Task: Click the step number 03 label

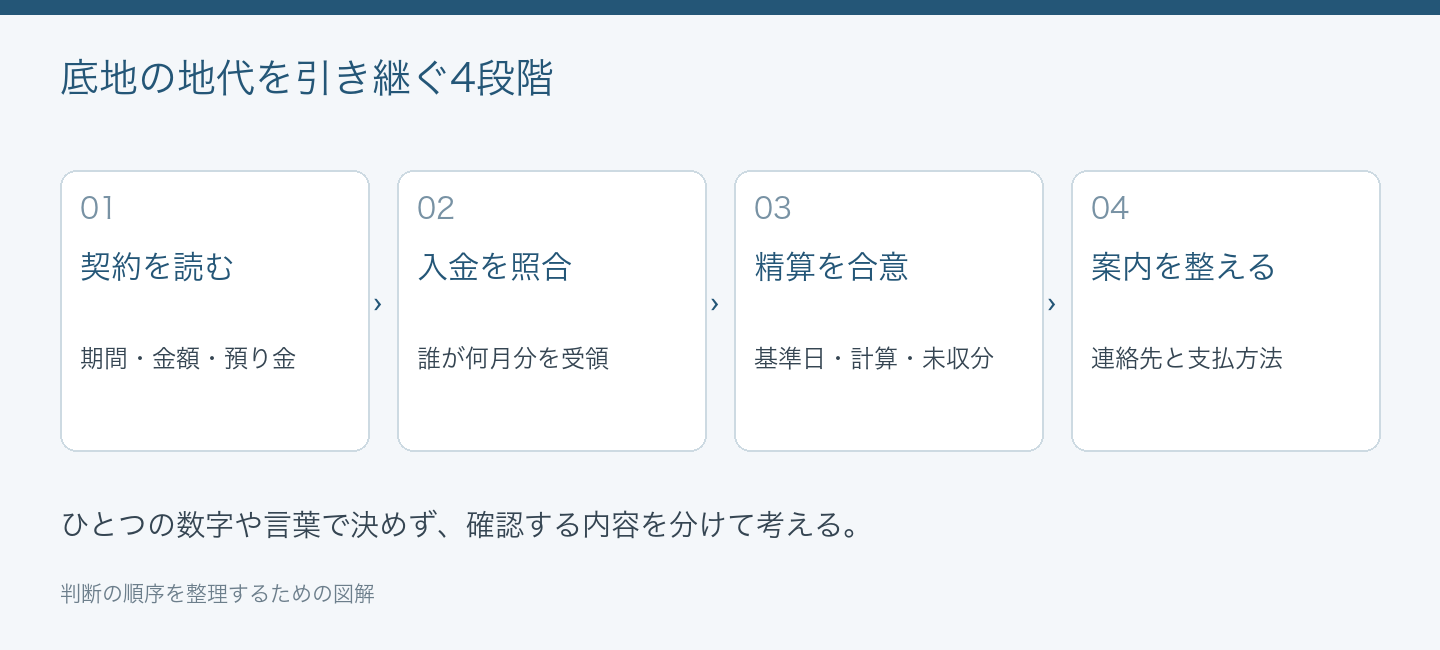Action: point(773,208)
